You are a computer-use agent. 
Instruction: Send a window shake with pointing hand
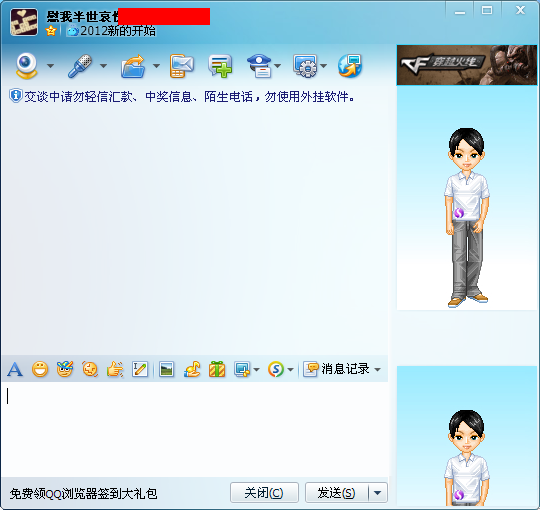pyautogui.click(x=115, y=370)
